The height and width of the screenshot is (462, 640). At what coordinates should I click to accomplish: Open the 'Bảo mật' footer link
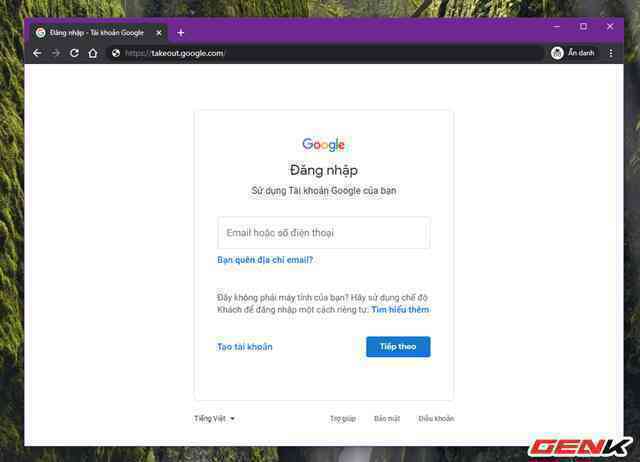point(387,419)
